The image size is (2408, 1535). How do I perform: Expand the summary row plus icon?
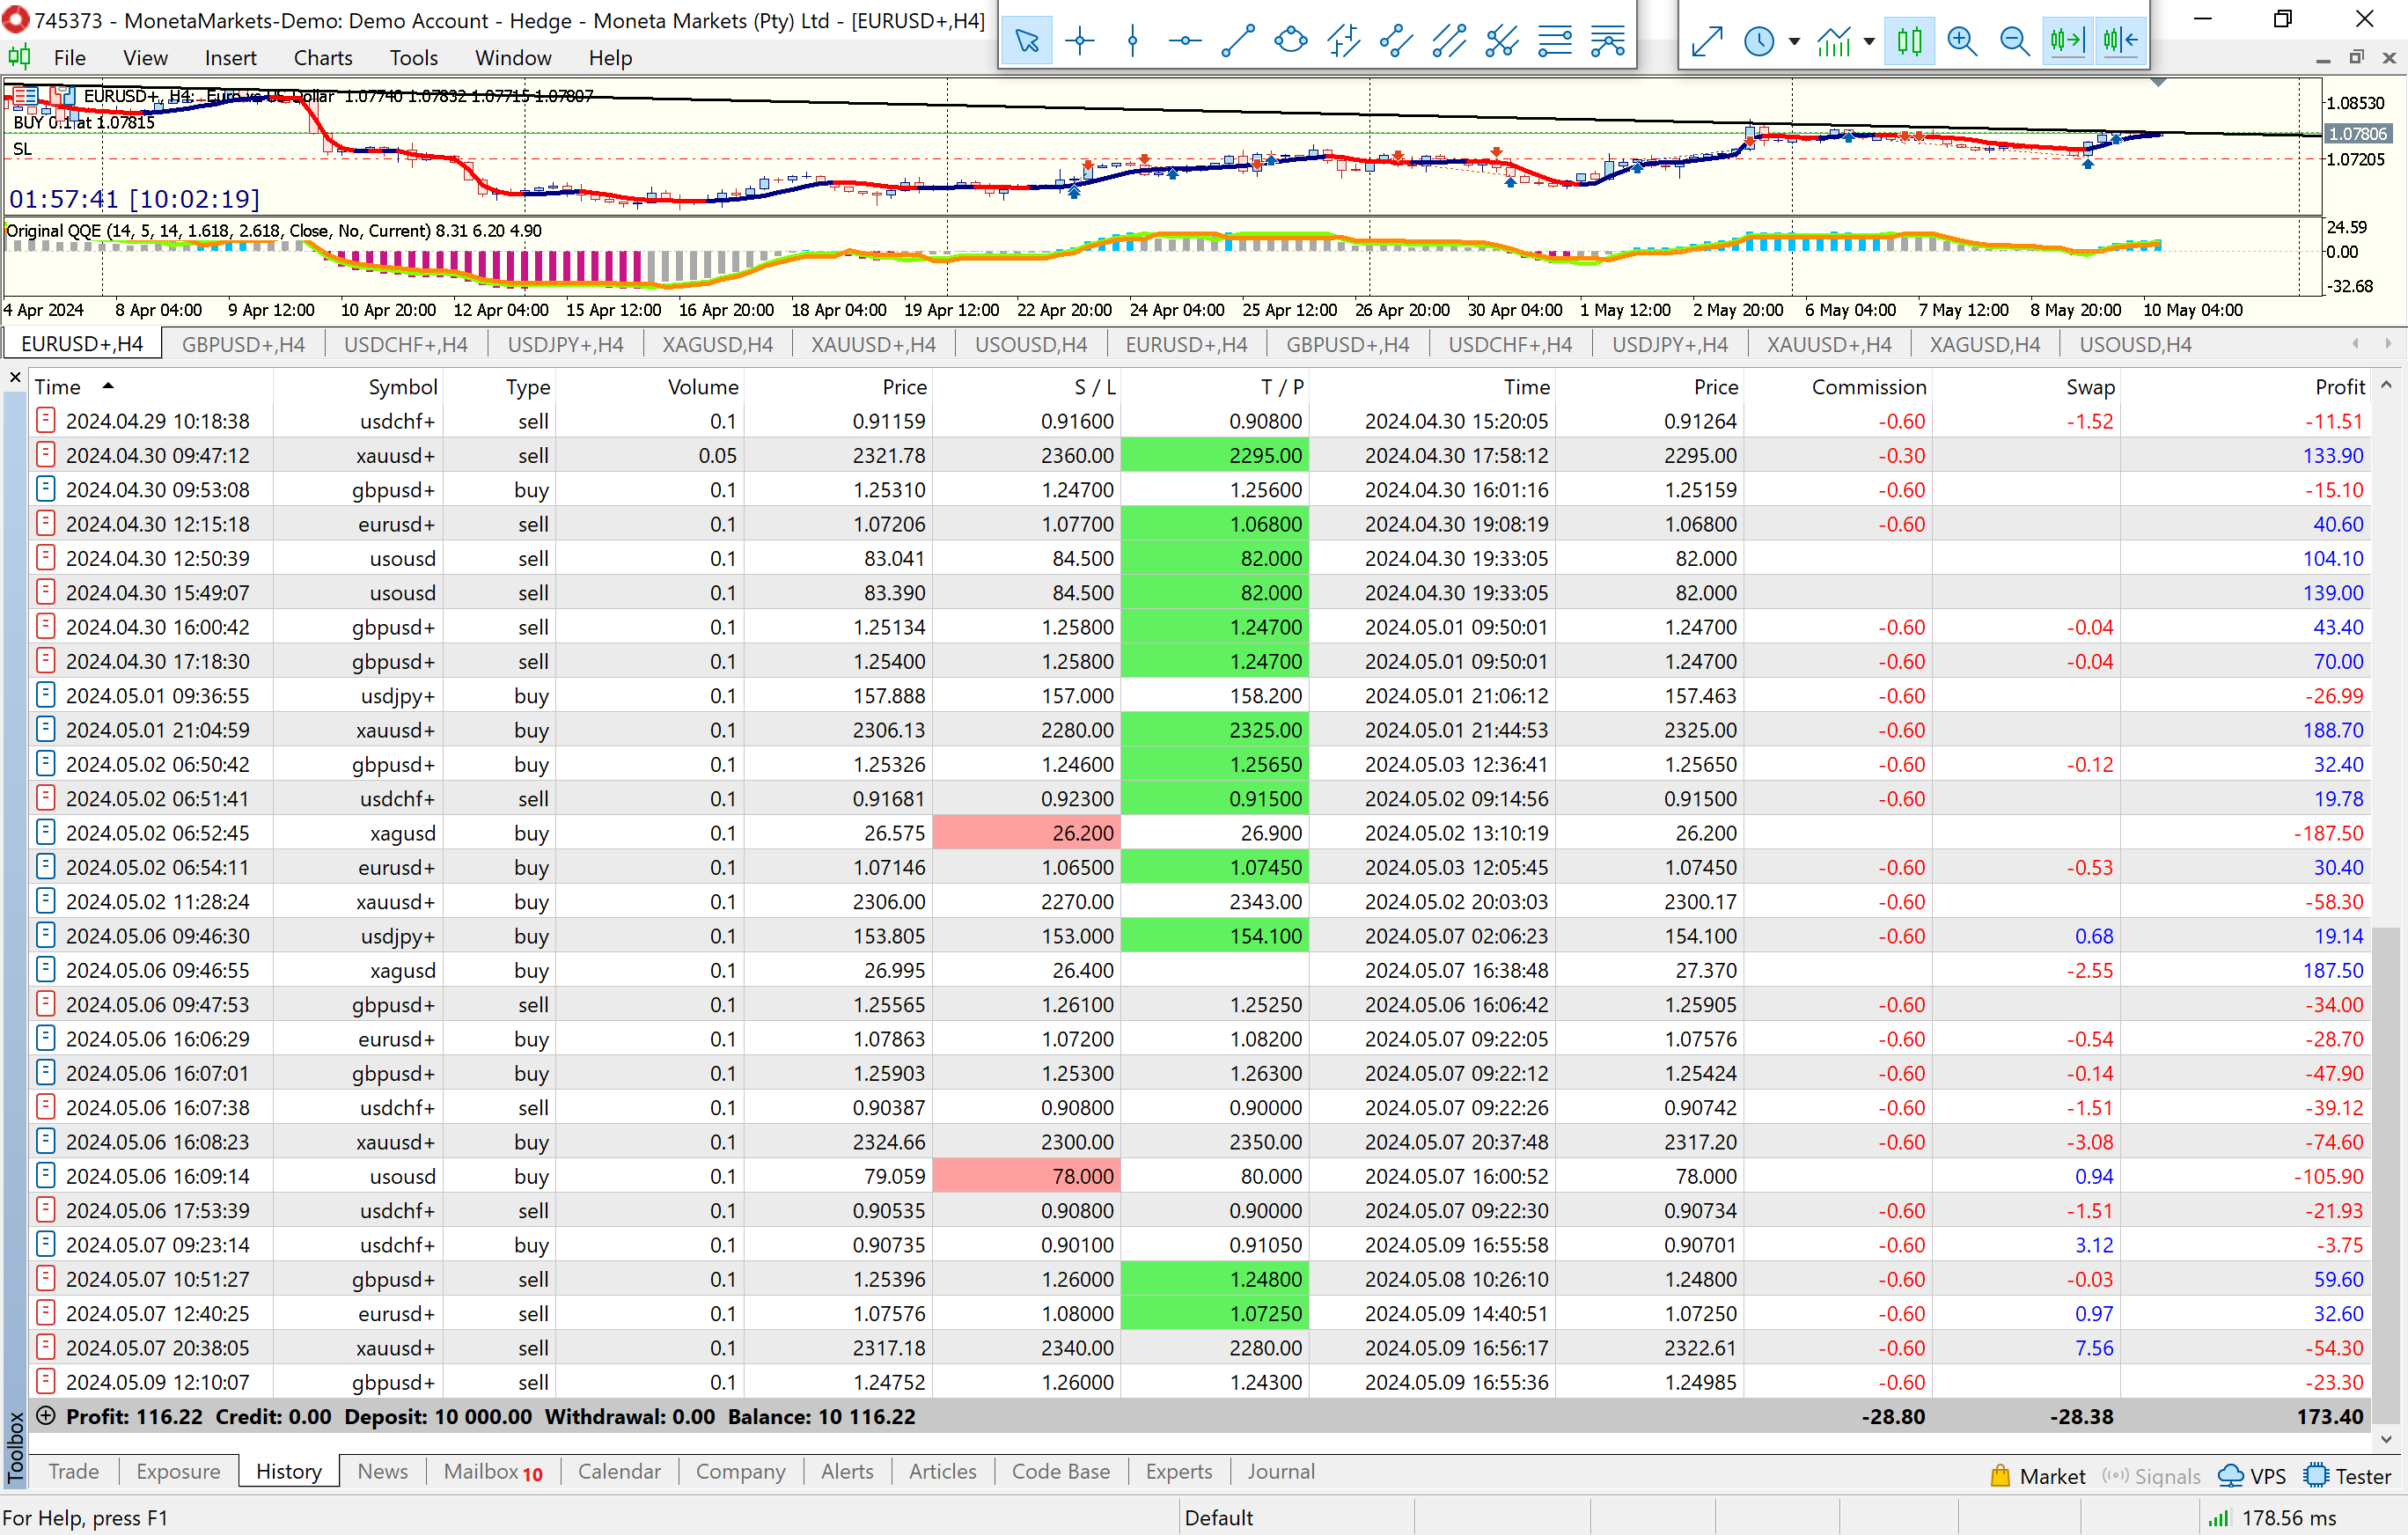click(x=45, y=1416)
